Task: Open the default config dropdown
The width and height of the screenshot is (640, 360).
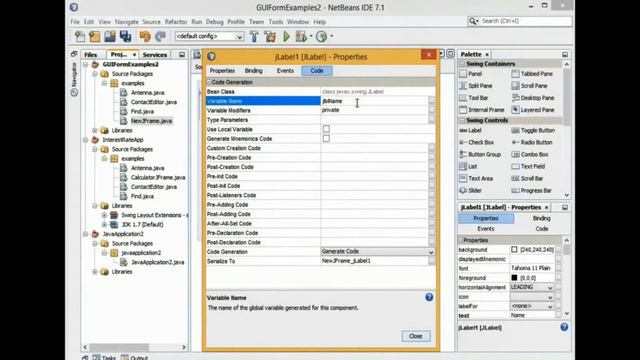Action: pos(239,36)
